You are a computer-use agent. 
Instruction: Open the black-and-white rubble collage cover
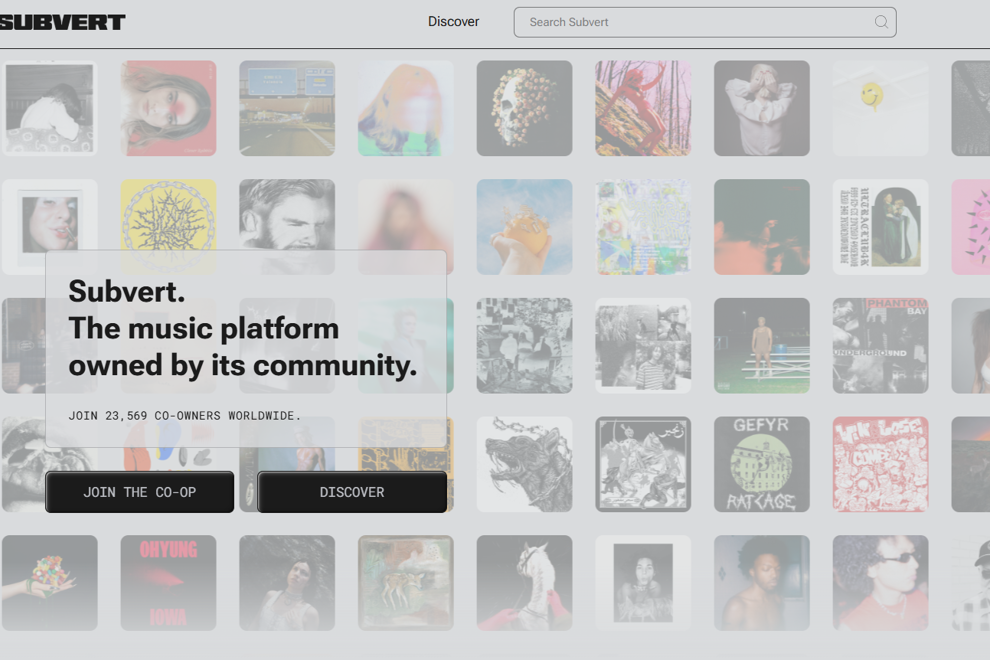click(524, 345)
